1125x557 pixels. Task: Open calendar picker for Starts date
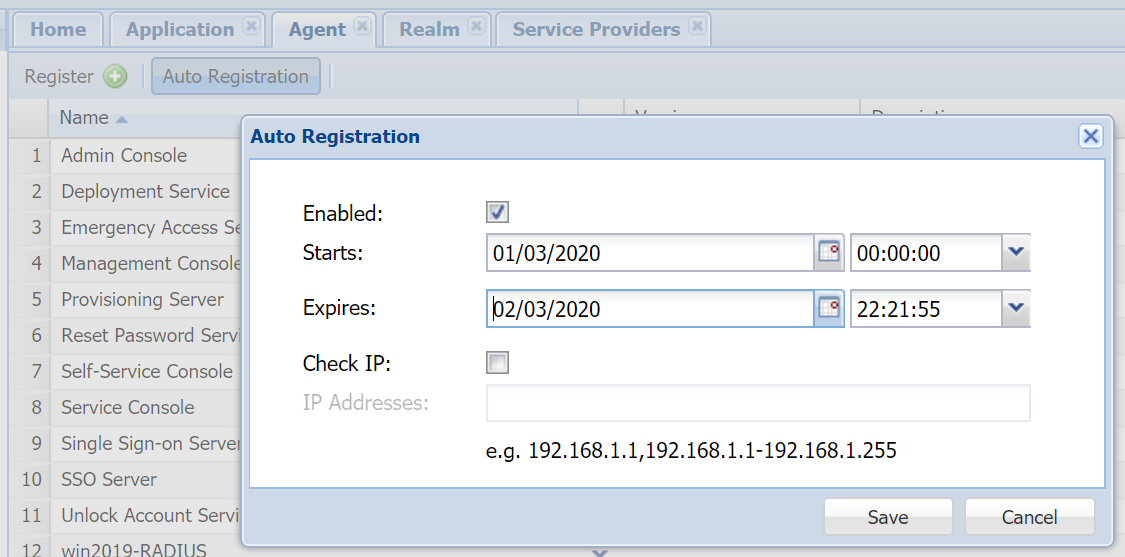click(x=829, y=253)
